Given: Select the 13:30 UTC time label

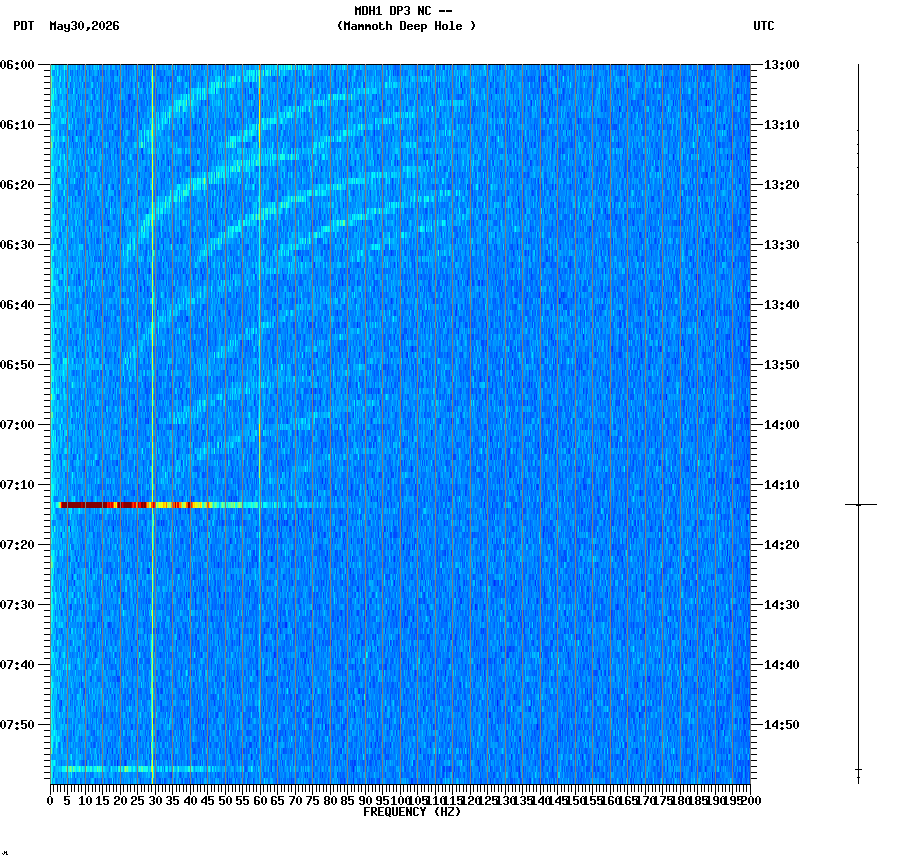Looking at the screenshot, I should tap(782, 245).
